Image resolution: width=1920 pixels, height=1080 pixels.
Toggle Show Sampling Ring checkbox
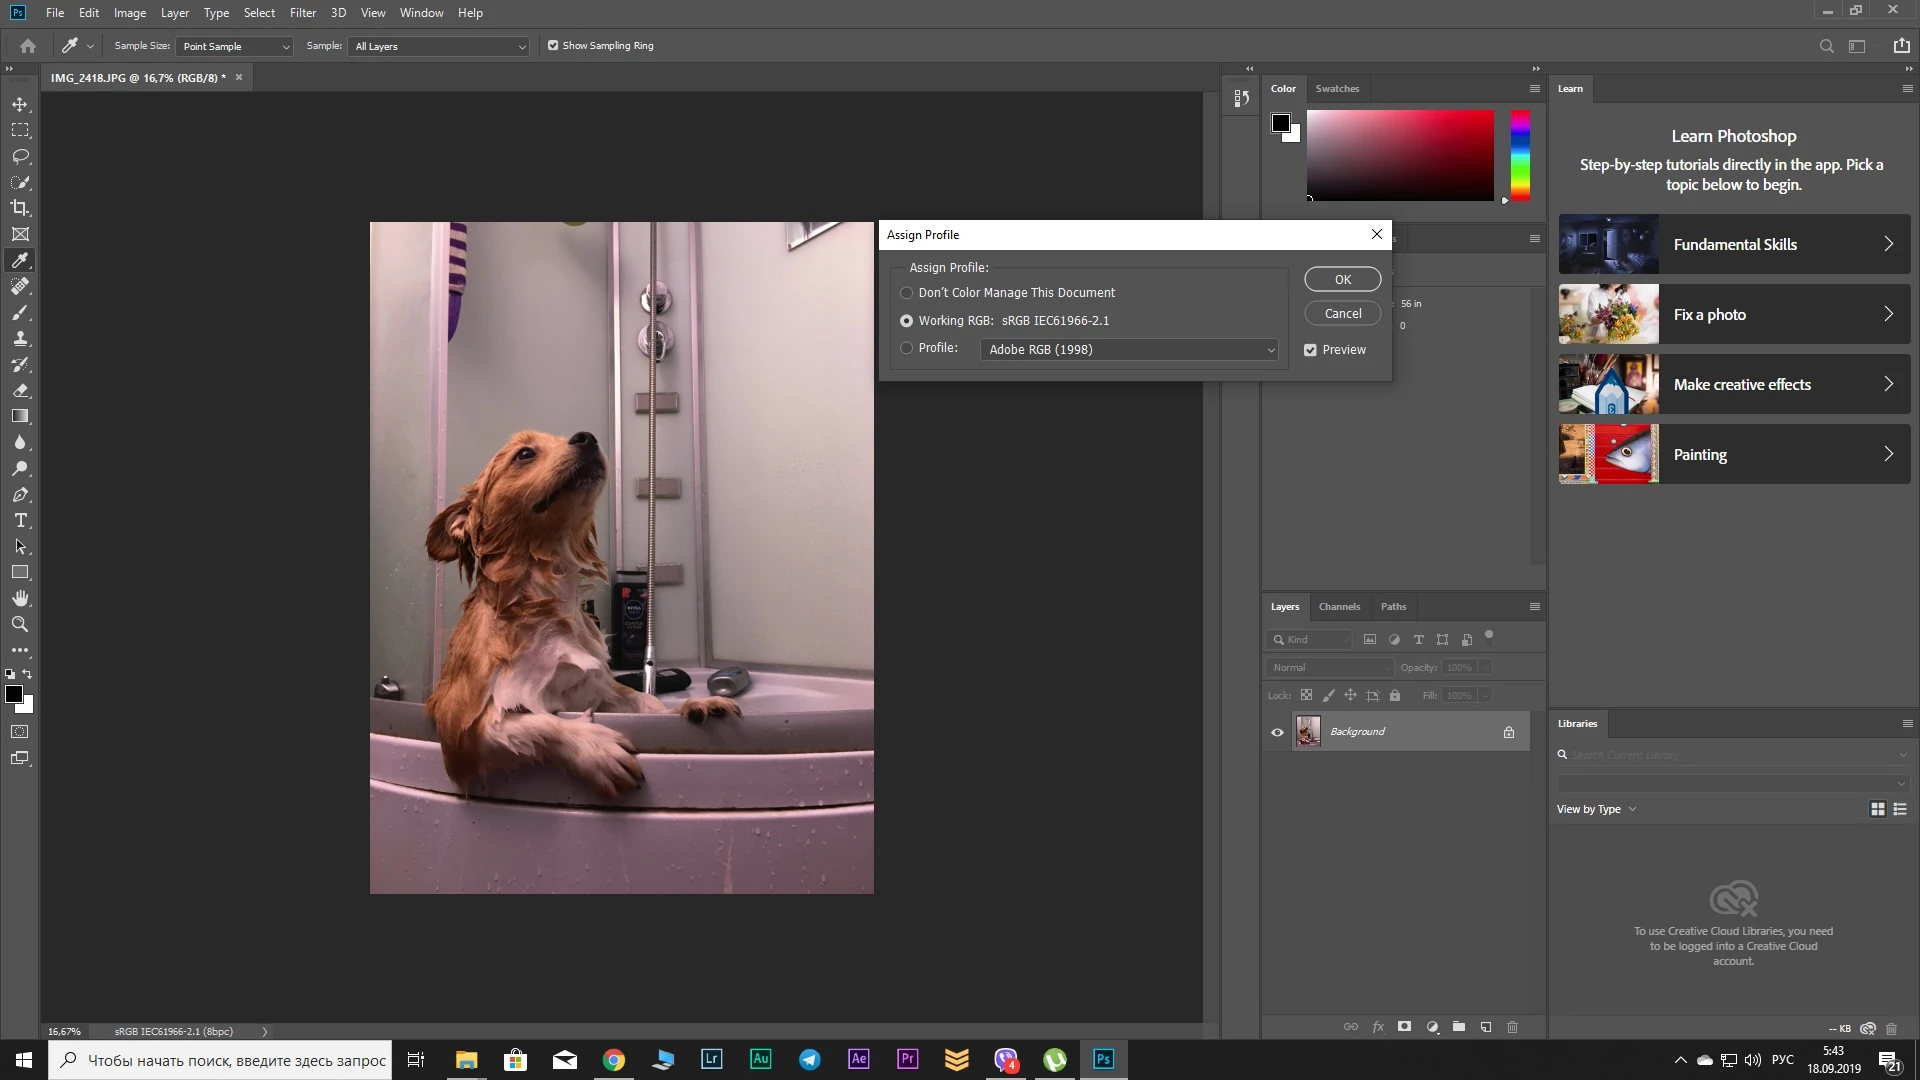[x=553, y=46]
